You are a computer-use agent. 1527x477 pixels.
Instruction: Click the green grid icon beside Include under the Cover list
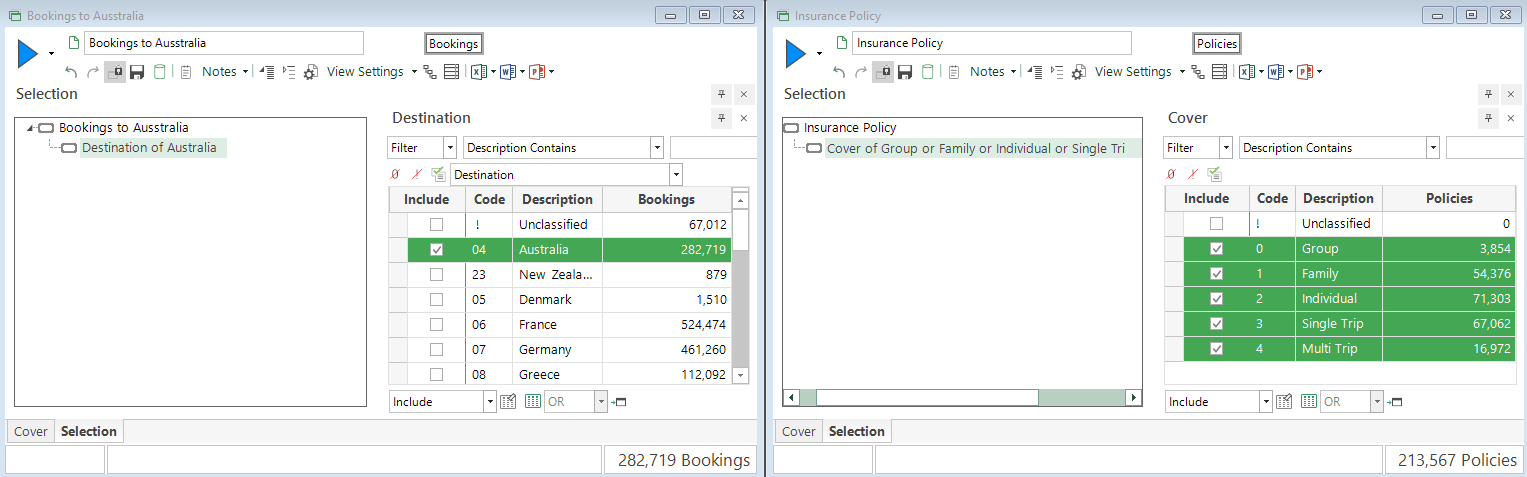pos(1309,402)
